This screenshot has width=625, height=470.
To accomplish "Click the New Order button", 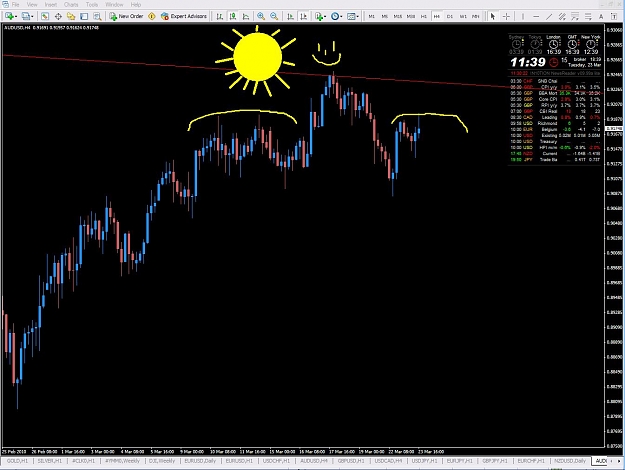I will pyautogui.click(x=126, y=16).
